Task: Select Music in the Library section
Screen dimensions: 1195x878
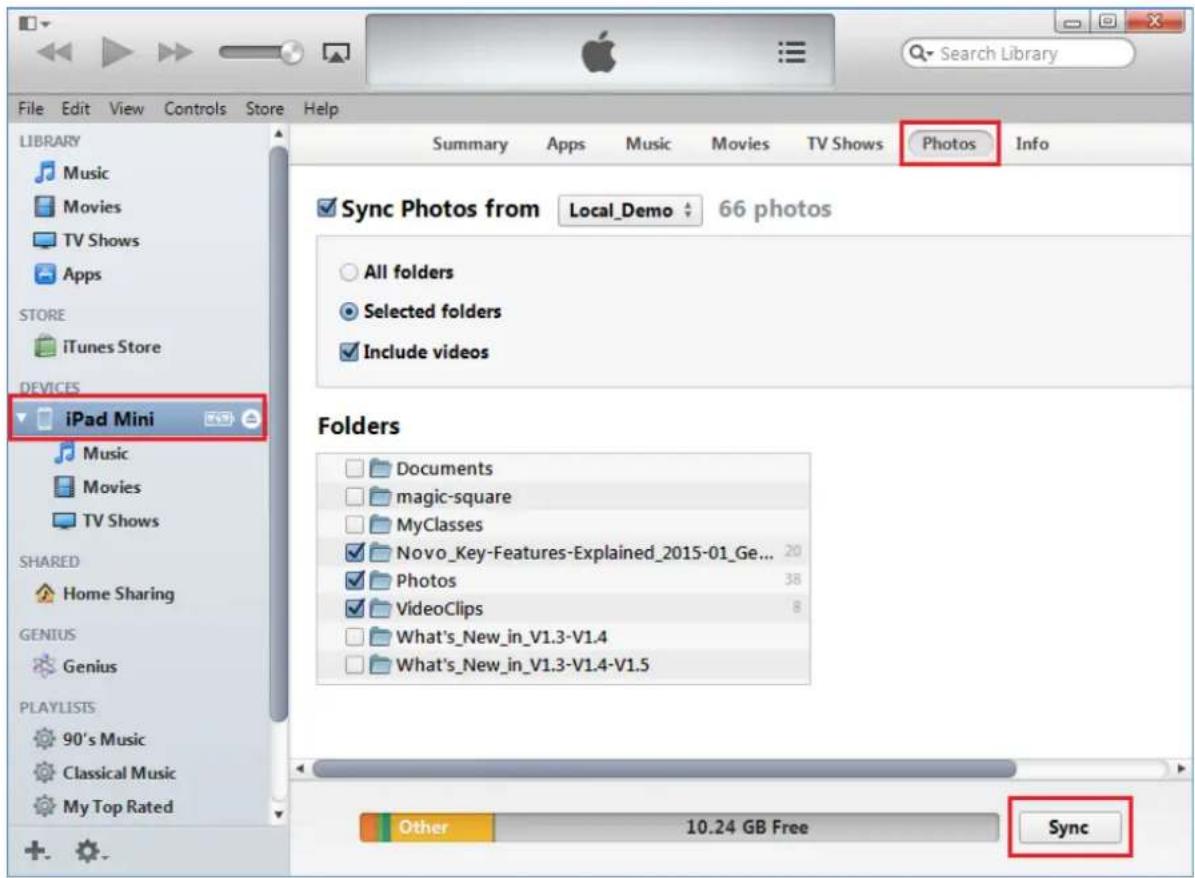Action: tap(72, 173)
